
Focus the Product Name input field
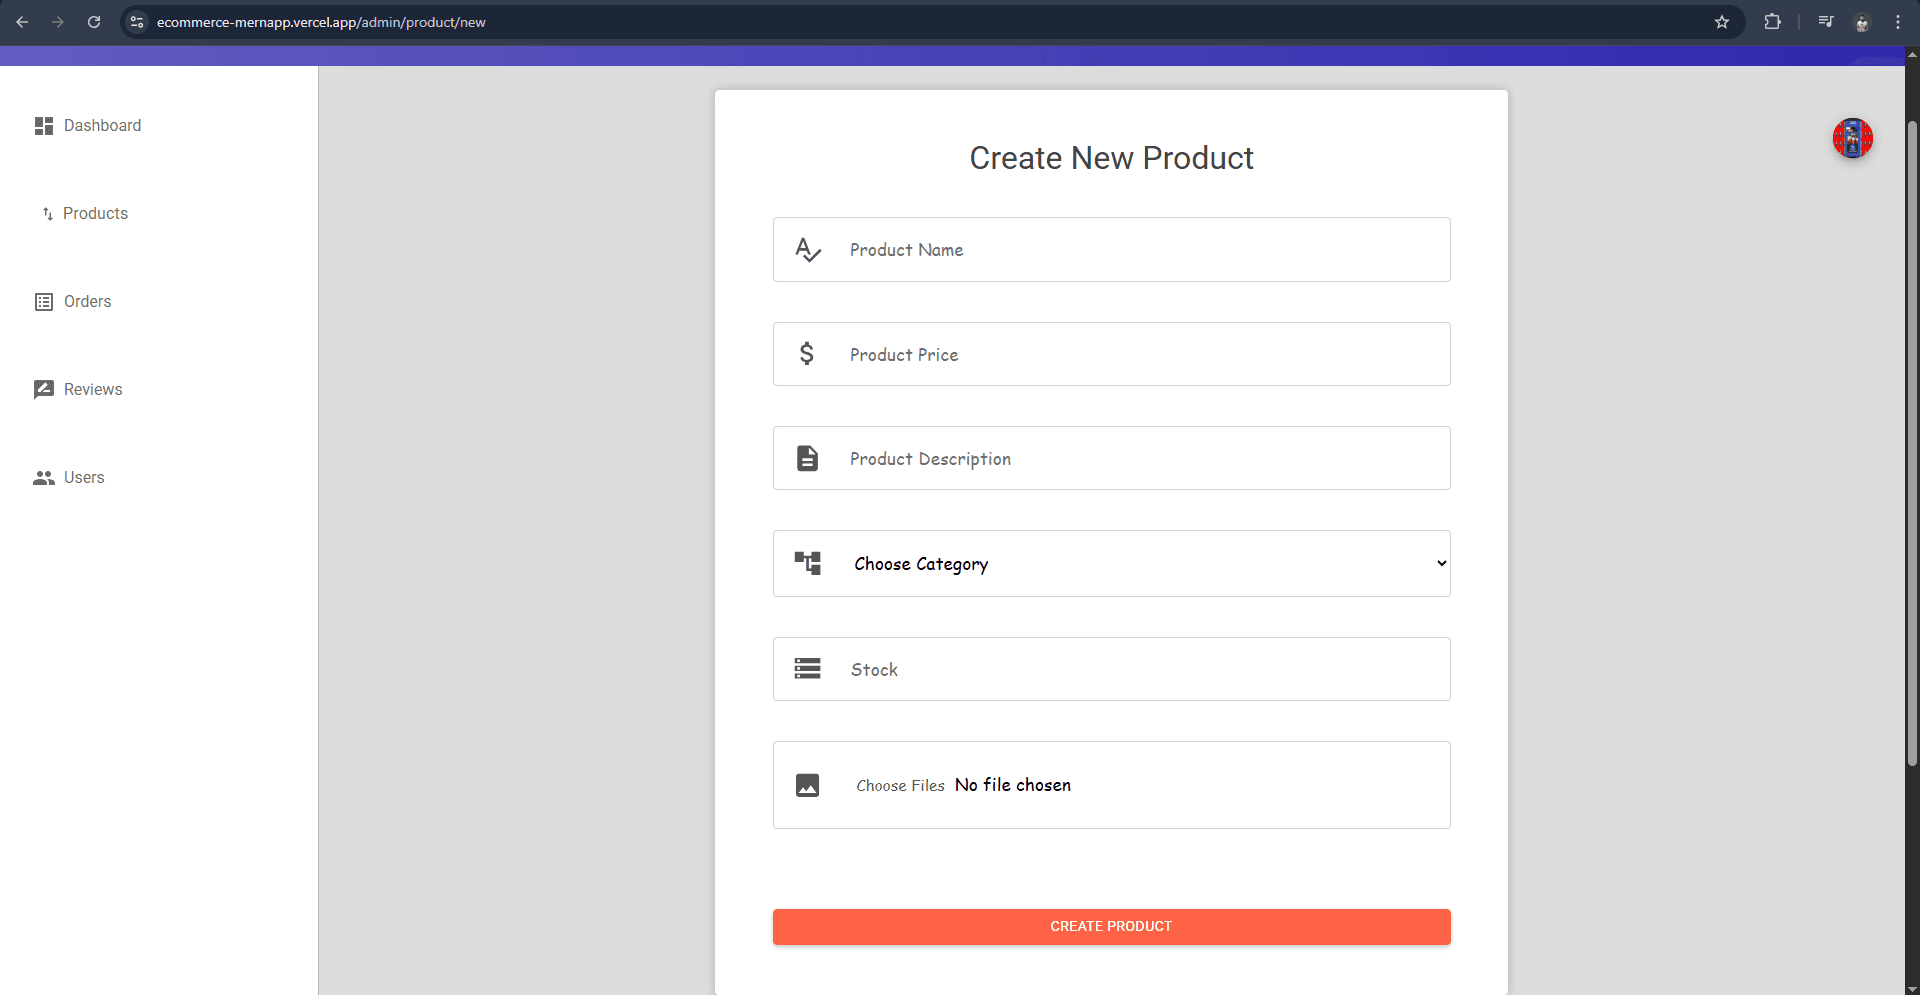1140,250
